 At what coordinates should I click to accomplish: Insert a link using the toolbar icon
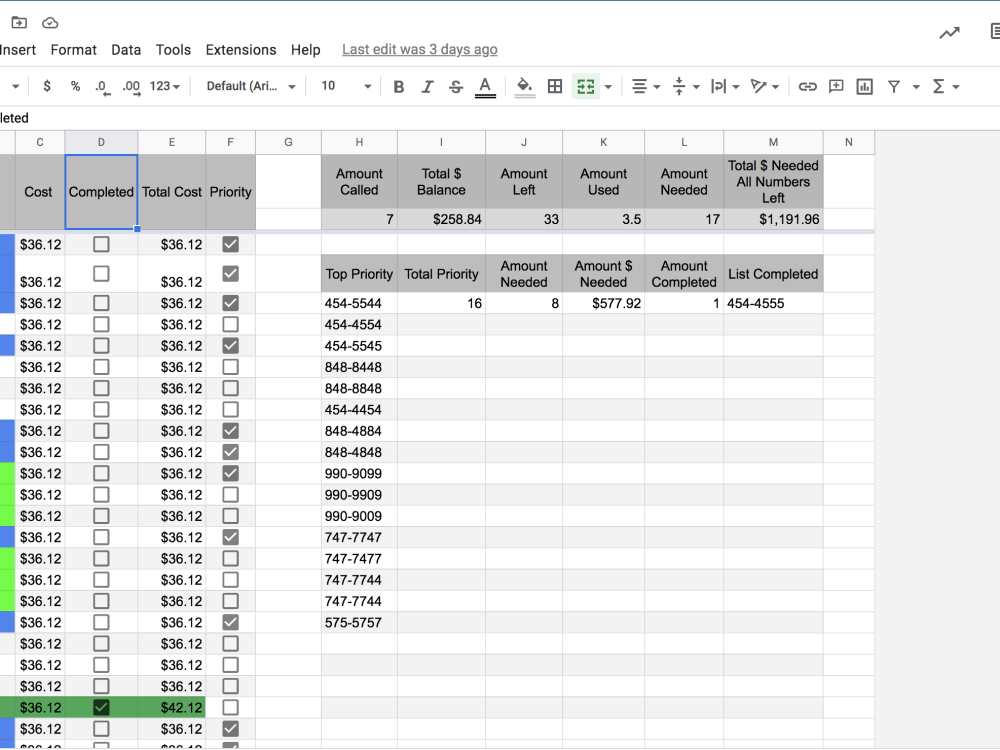[x=807, y=86]
